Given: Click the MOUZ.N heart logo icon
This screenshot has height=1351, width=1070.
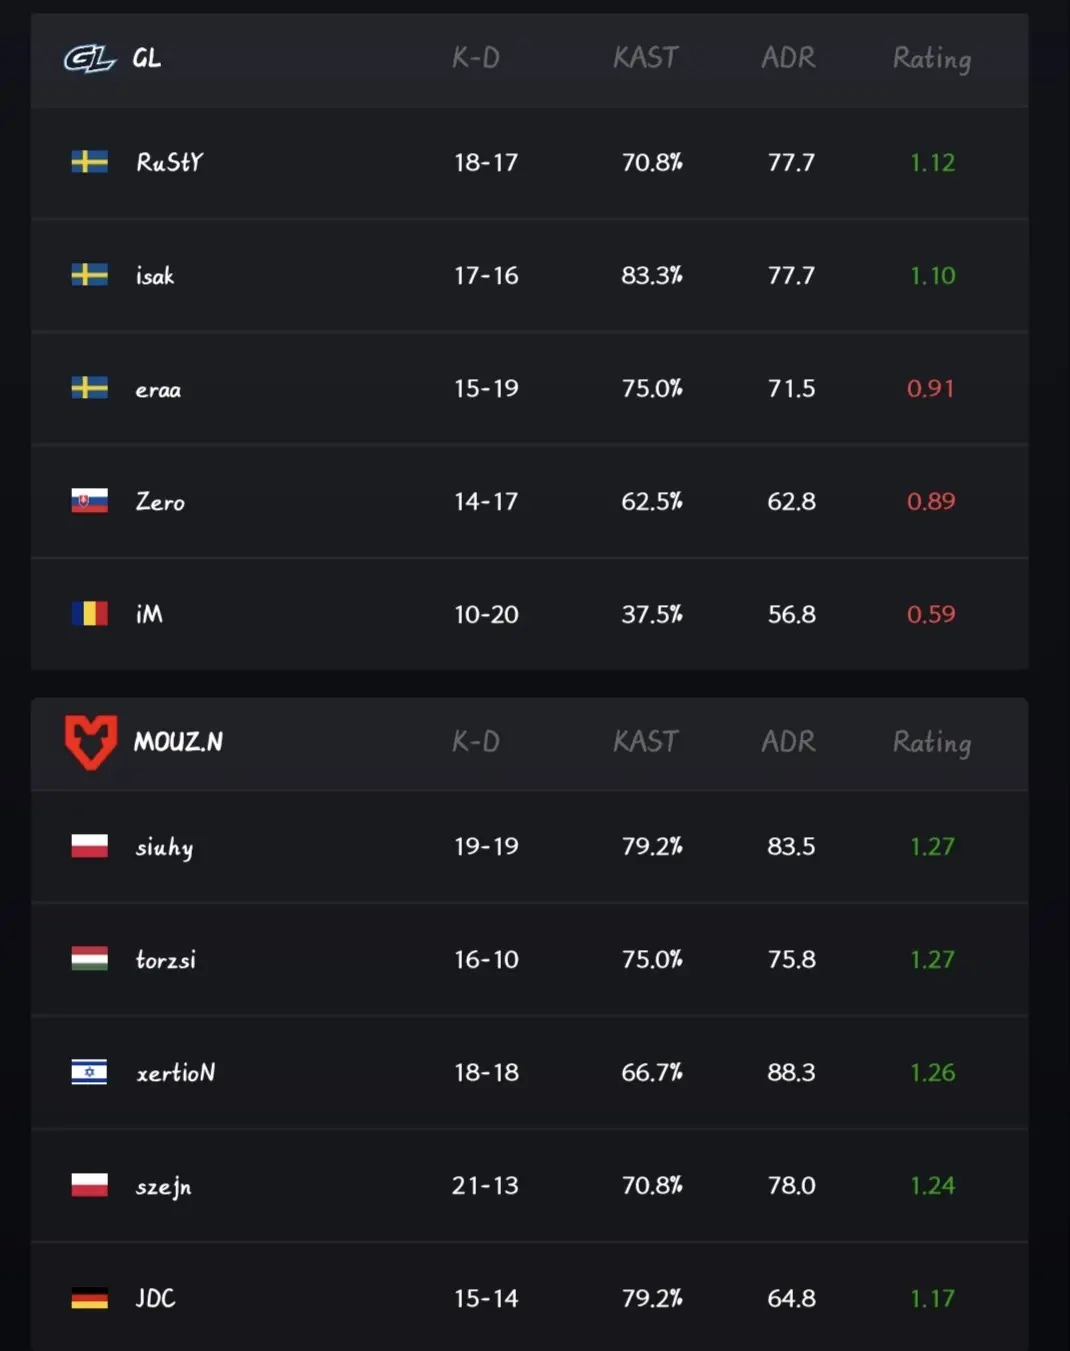Looking at the screenshot, I should tap(91, 742).
